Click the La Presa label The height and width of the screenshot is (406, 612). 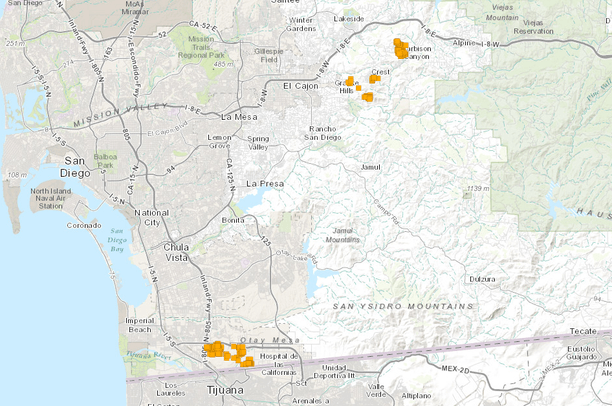[265, 183]
